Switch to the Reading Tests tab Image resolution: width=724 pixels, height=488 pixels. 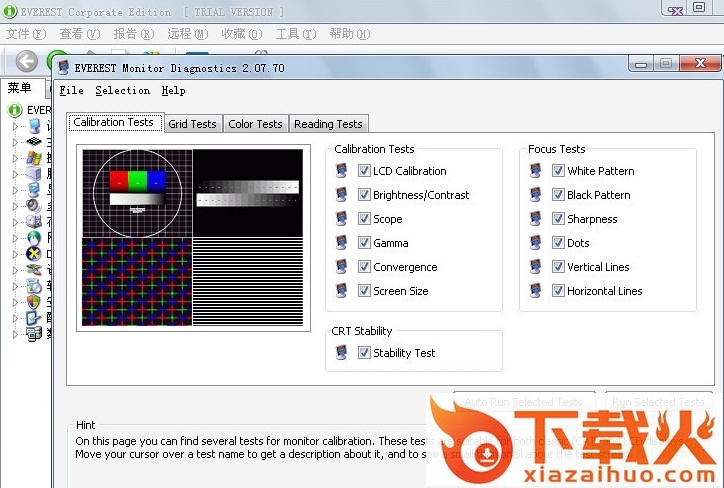(x=328, y=124)
